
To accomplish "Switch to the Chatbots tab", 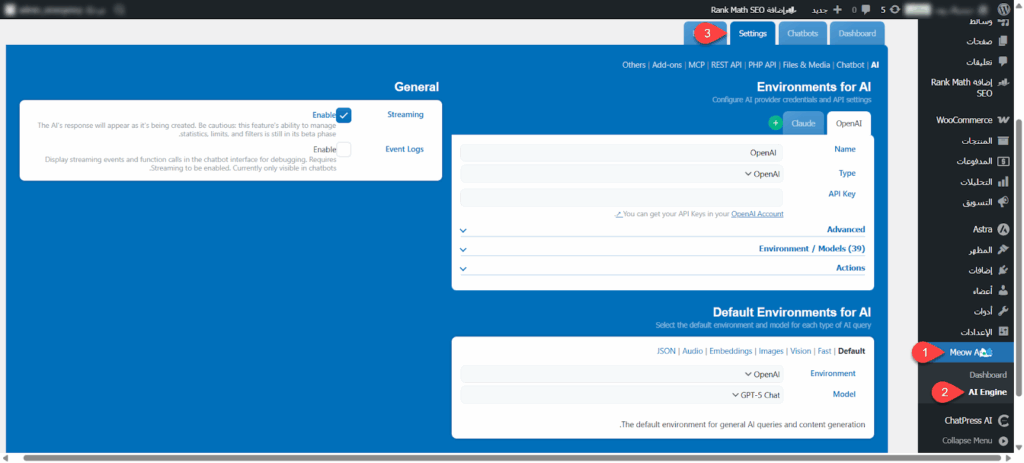I will pos(803,33).
